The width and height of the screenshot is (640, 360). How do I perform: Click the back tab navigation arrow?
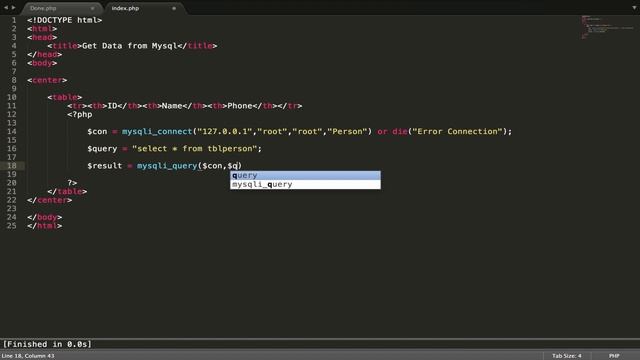click(x=6, y=7)
